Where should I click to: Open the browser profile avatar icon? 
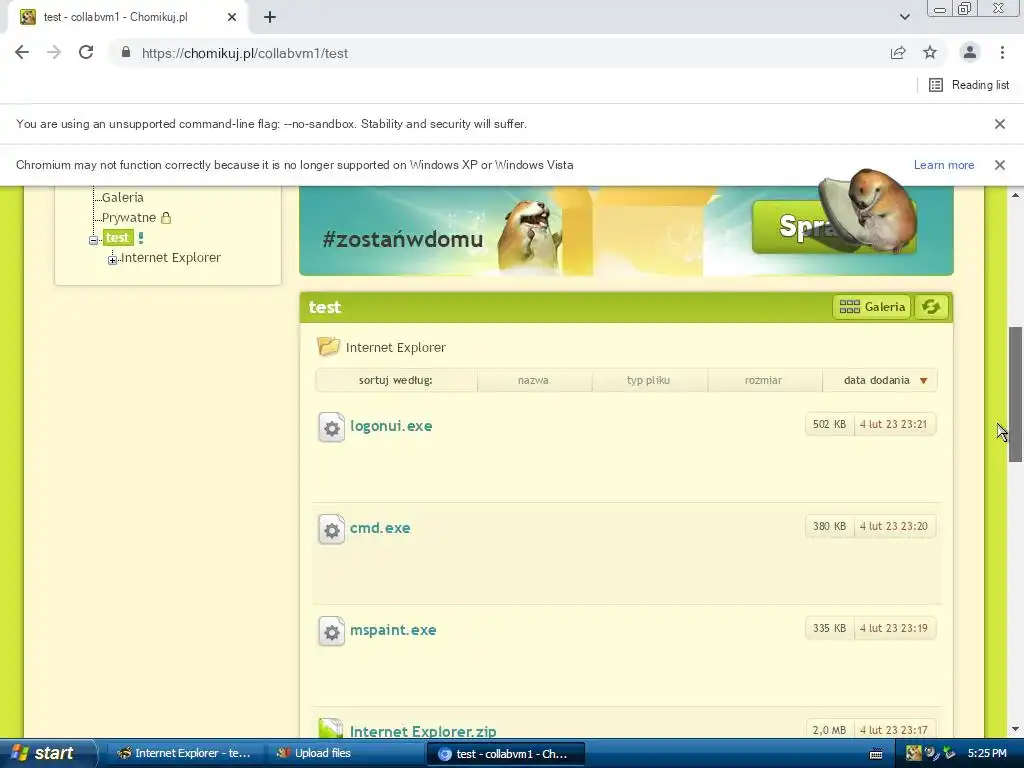[970, 53]
